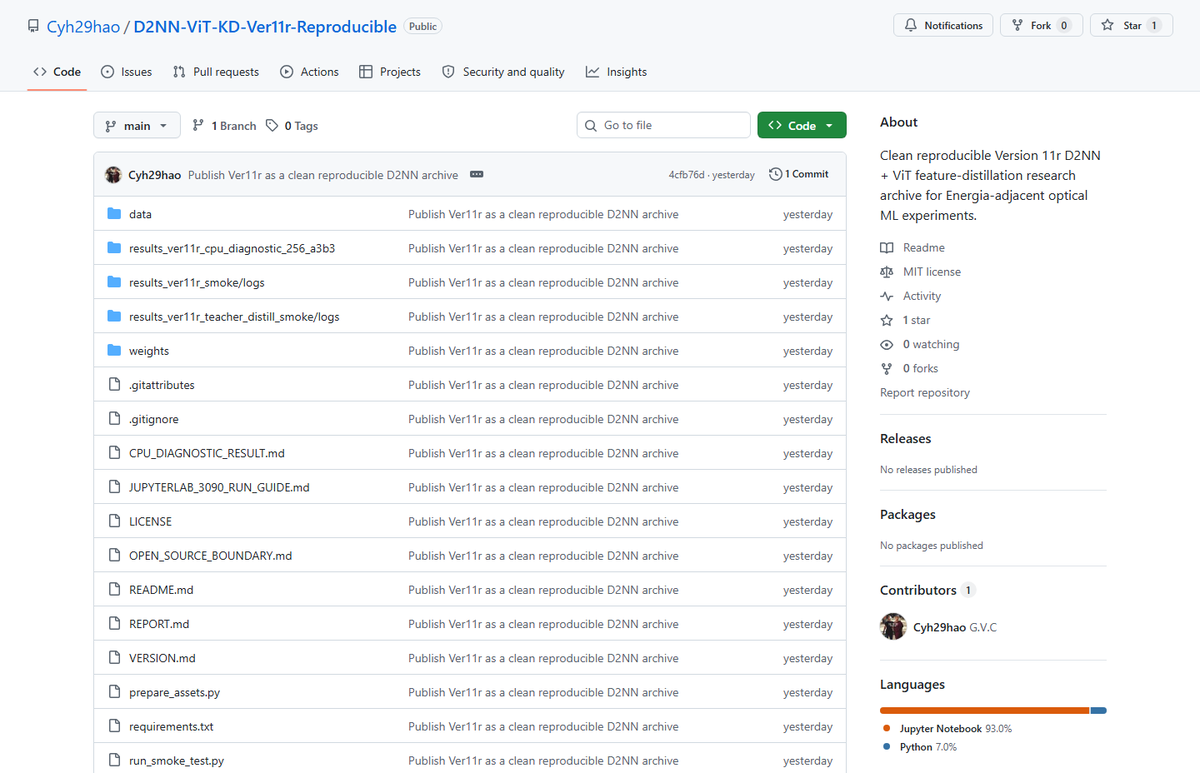Open the OPEN_SOURCE_BOUNDARY.md file

210,556
